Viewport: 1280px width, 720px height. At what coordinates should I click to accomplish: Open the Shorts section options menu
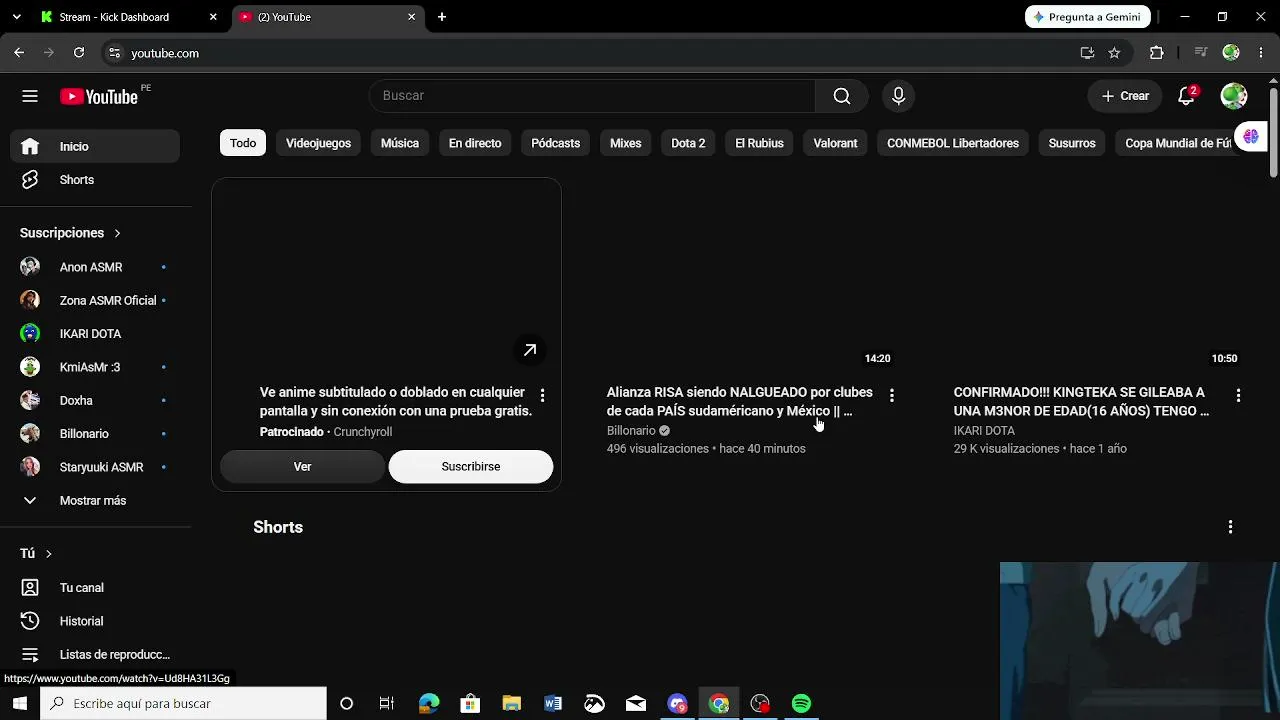1230,527
